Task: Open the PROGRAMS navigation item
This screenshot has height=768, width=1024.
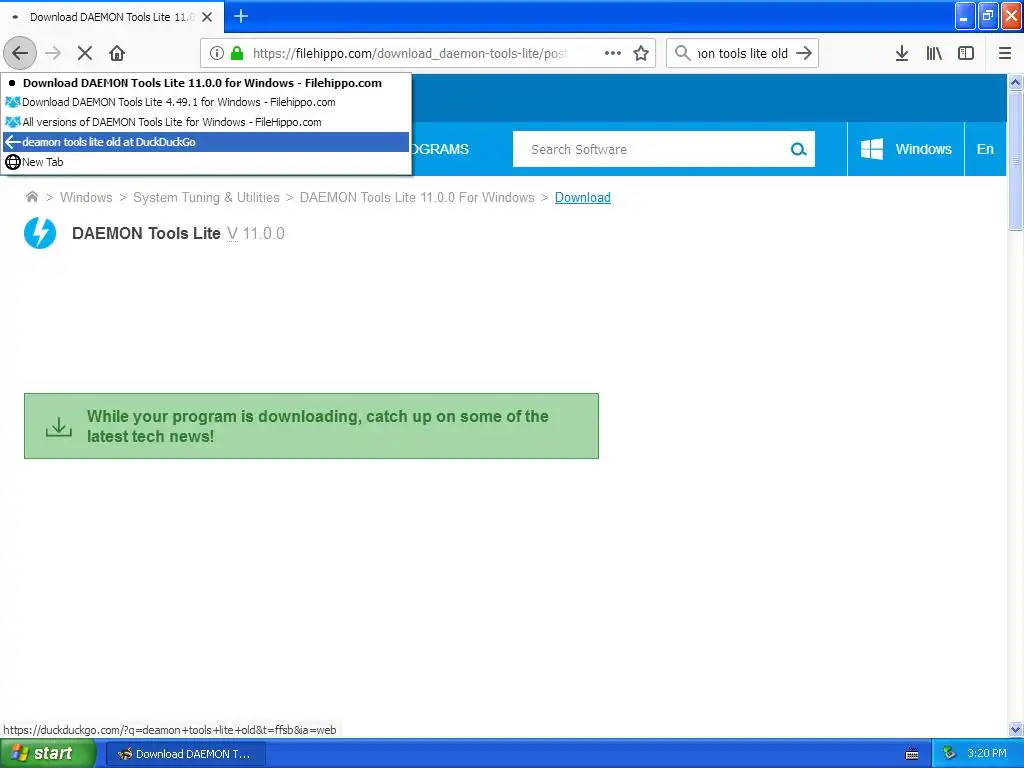Action: coord(440,149)
